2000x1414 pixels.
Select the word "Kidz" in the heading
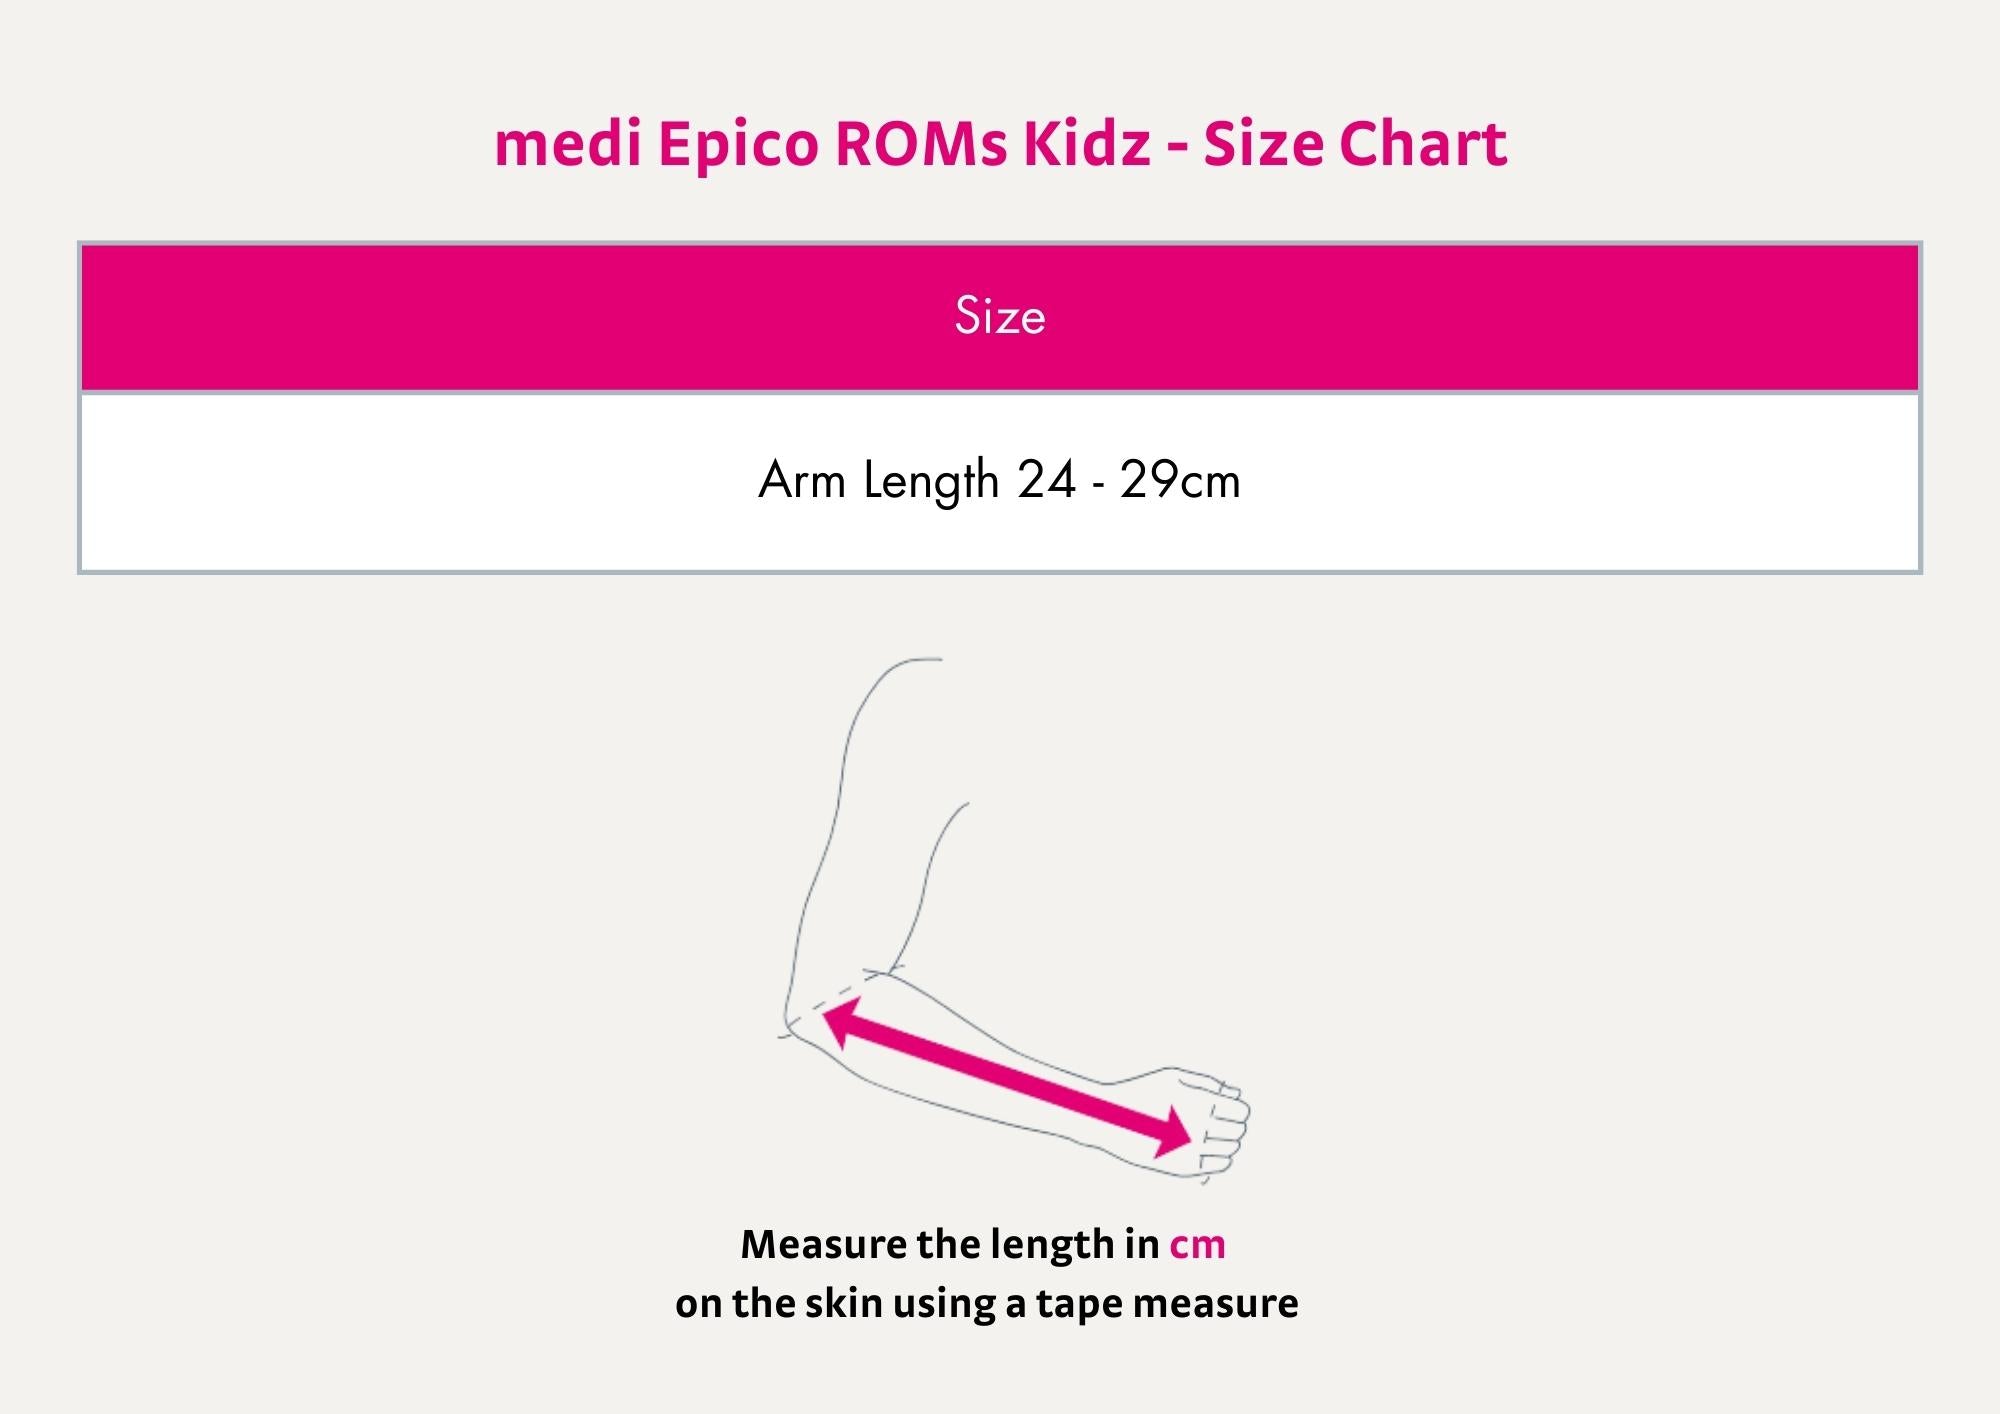pyautogui.click(x=1086, y=144)
